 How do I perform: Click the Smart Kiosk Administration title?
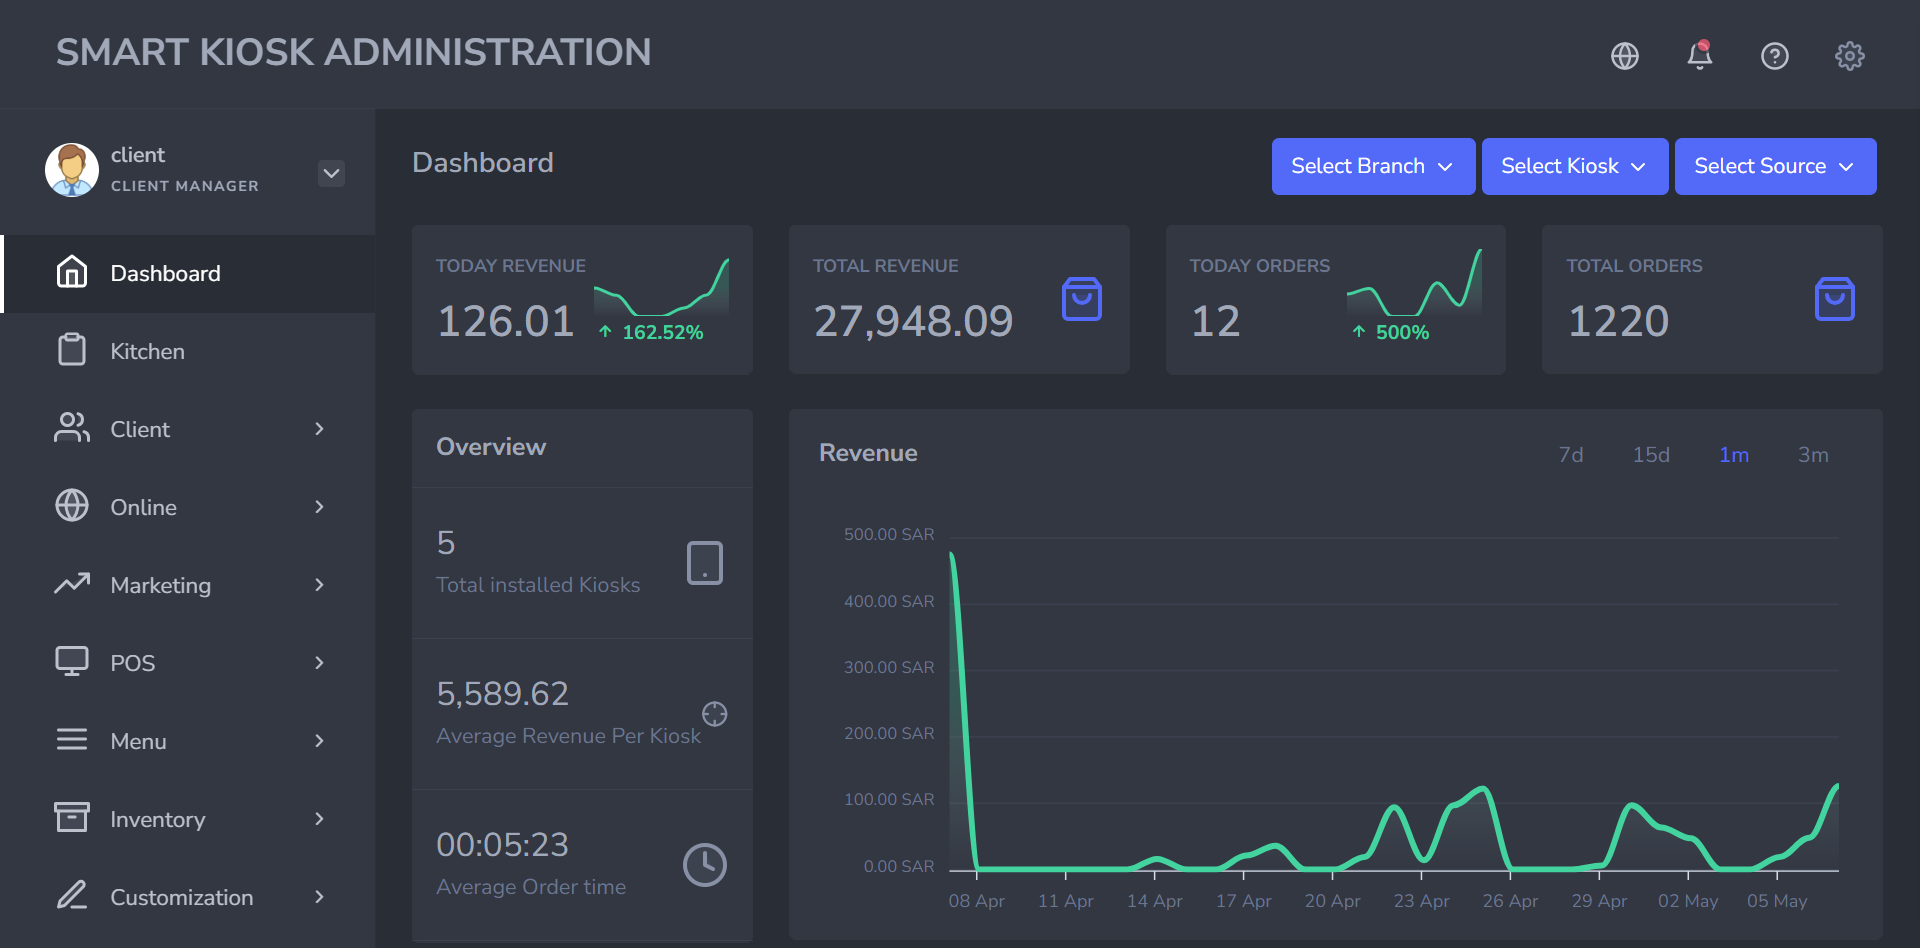pyautogui.click(x=353, y=52)
